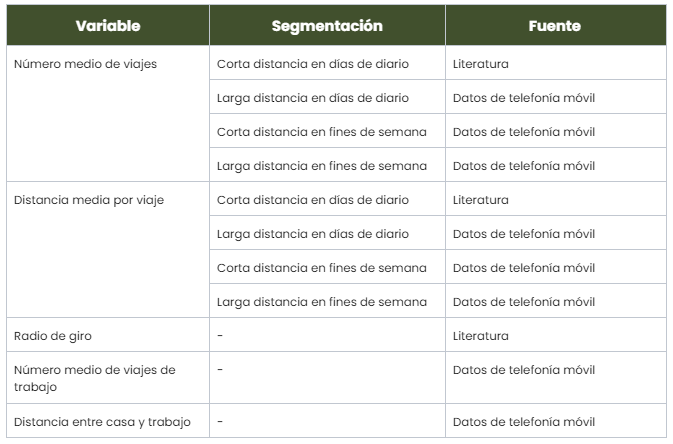The image size is (673, 444).
Task: Select the dash cell in Radio de giro row
Action: coord(220,336)
